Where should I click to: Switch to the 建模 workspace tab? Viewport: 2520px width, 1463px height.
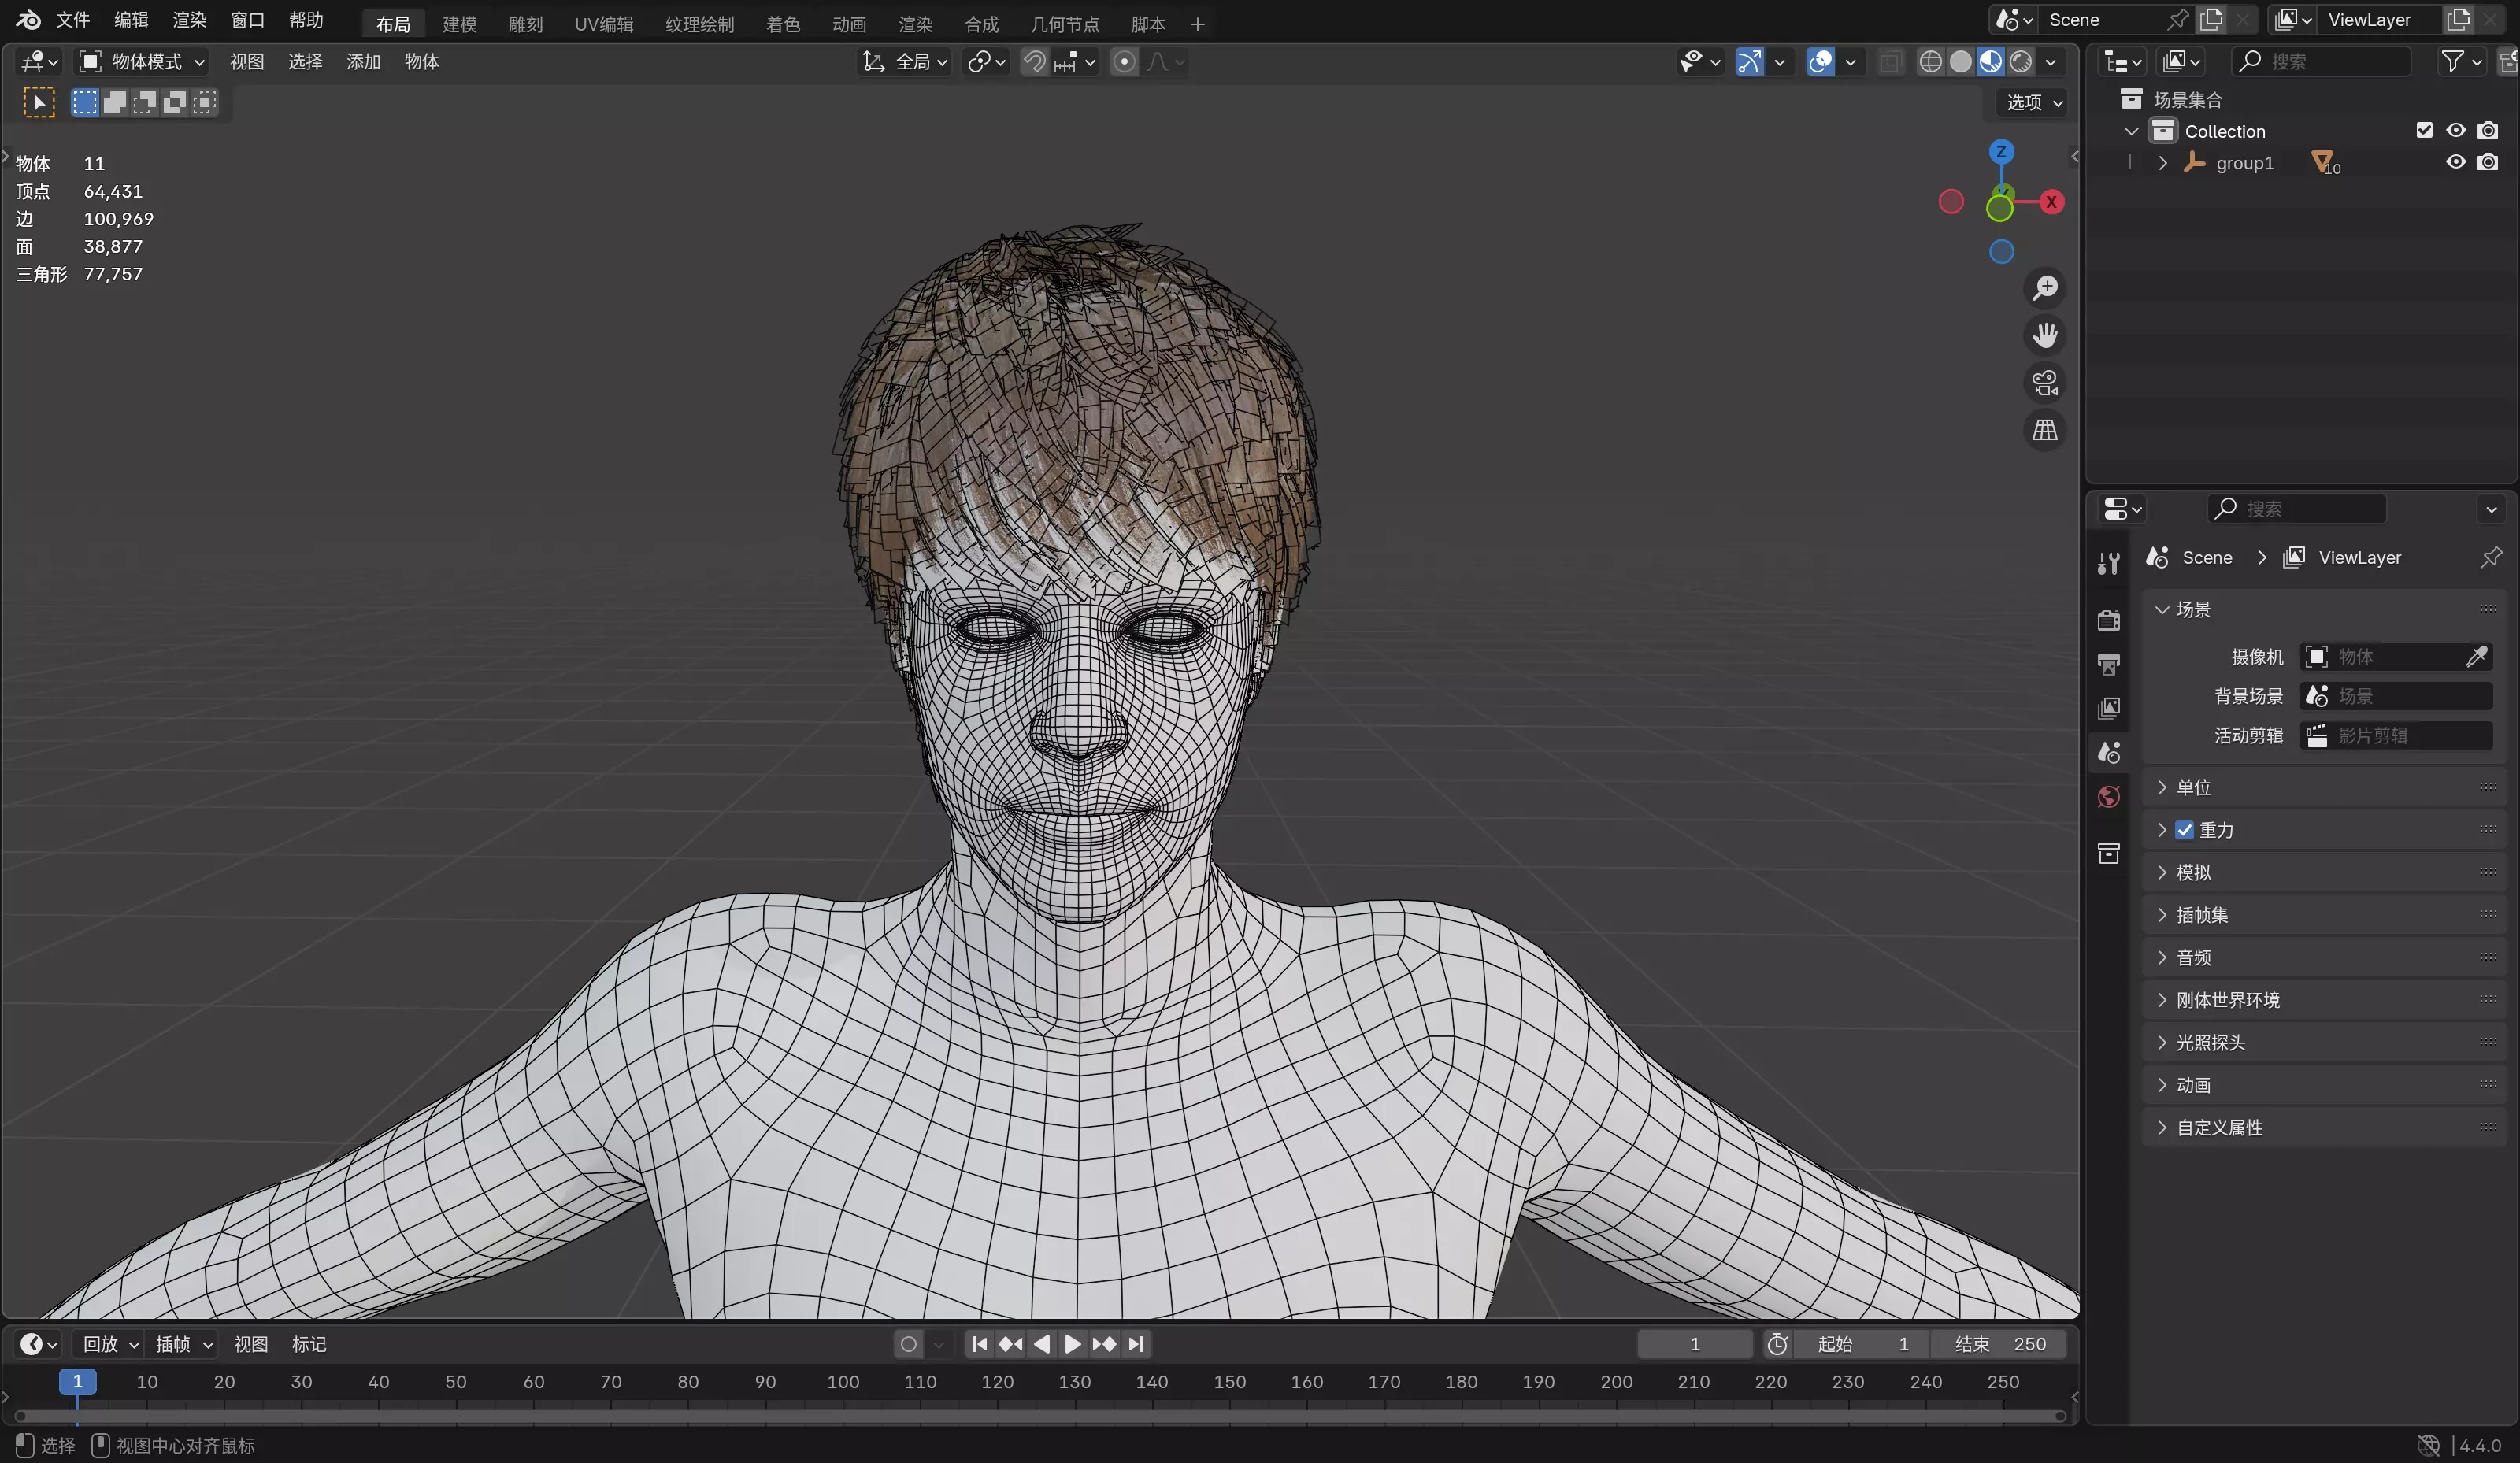click(x=460, y=23)
